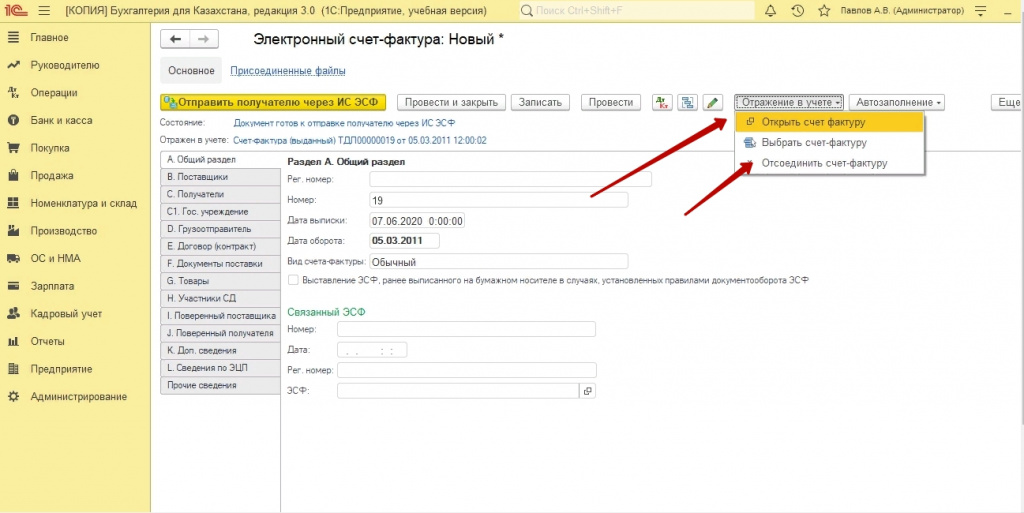Click the Записать button
The height and width of the screenshot is (513, 1024).
point(540,102)
